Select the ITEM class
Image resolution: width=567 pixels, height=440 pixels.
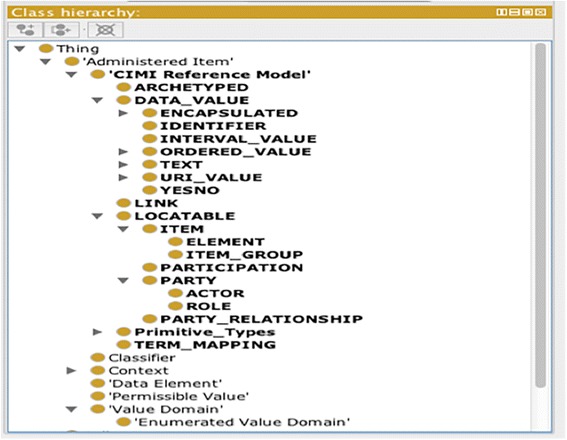182,229
